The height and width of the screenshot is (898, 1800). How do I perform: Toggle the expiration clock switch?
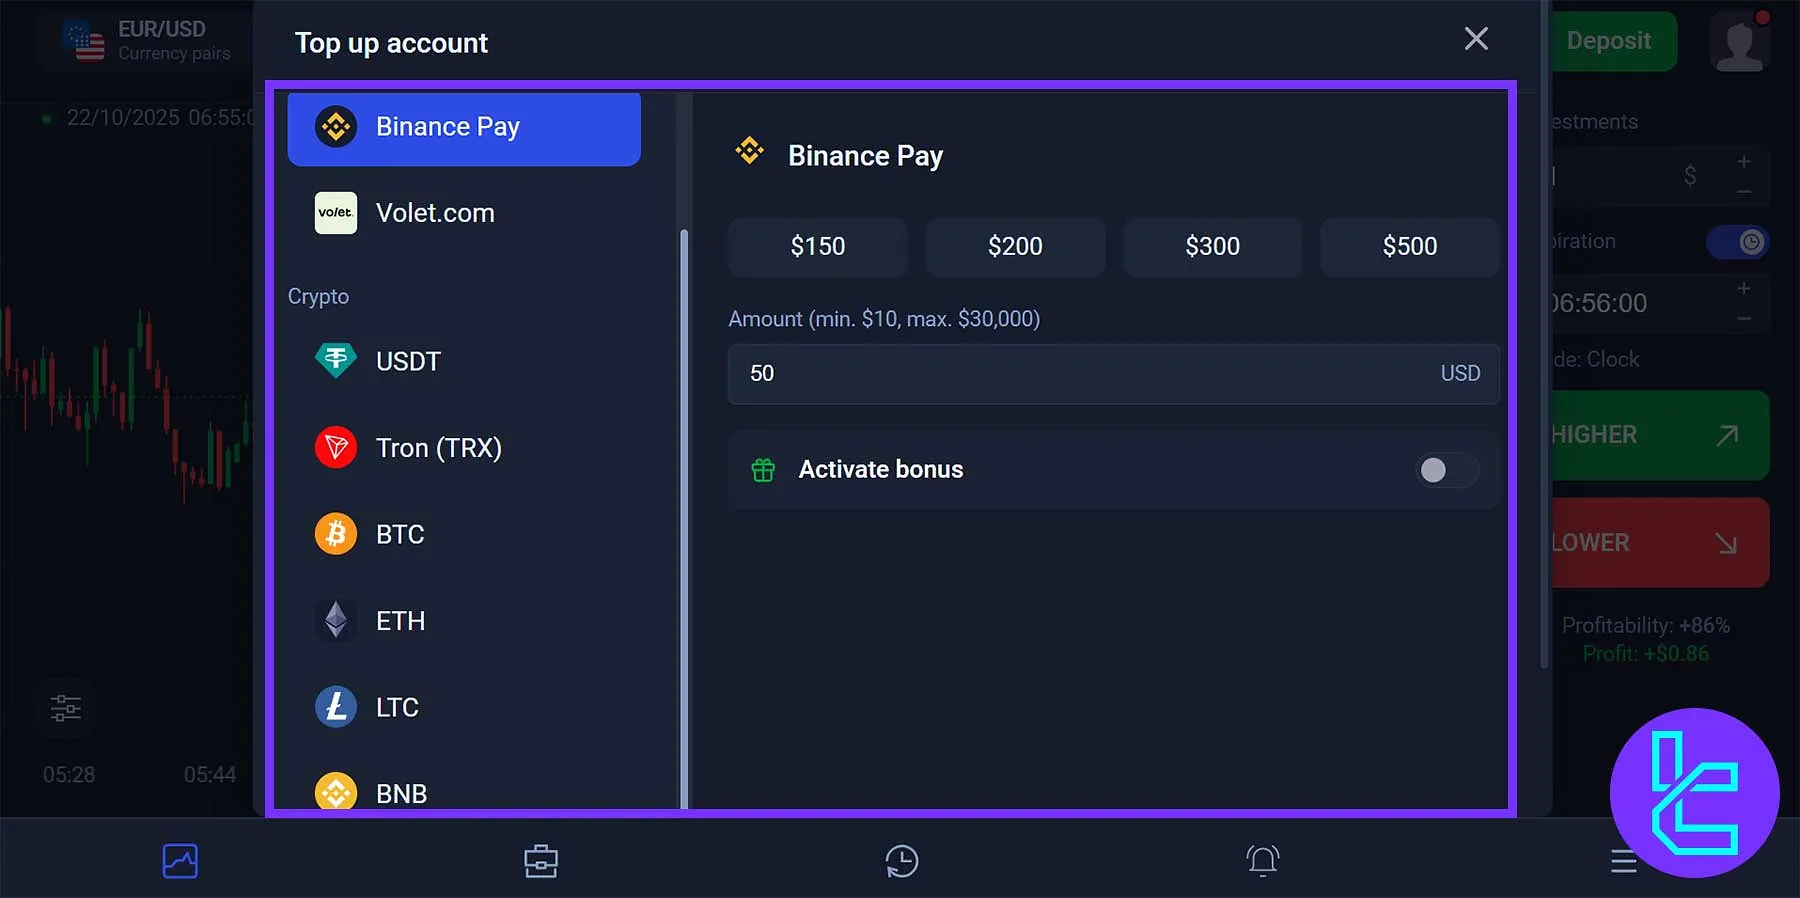(x=1738, y=241)
